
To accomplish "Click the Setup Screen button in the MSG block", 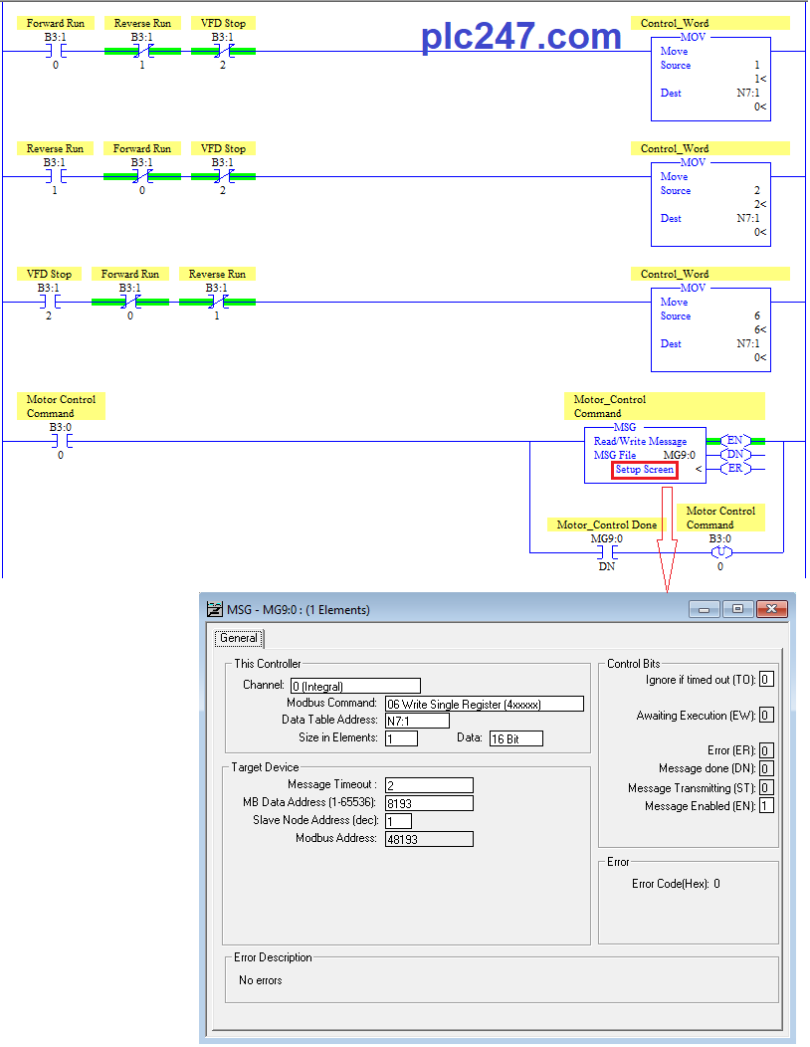I will pyautogui.click(x=643, y=470).
